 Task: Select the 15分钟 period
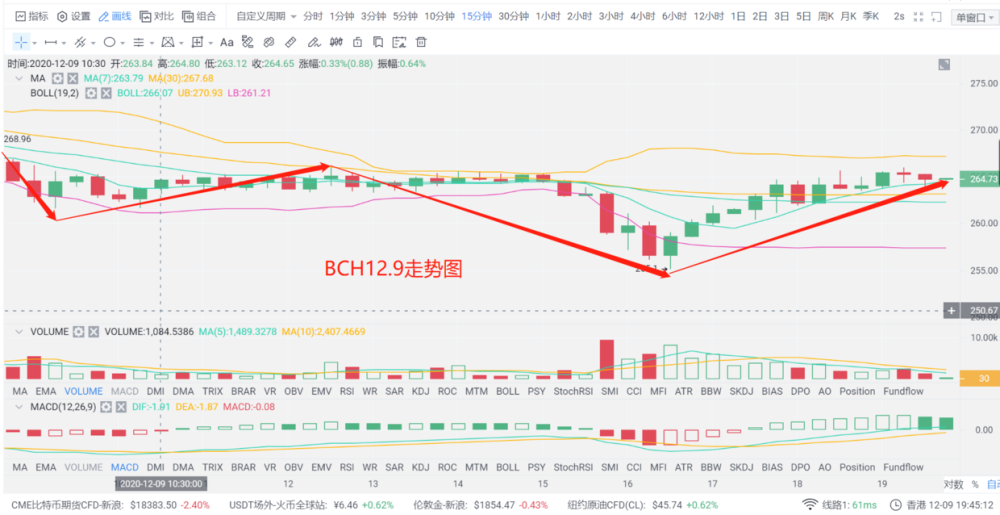477,16
